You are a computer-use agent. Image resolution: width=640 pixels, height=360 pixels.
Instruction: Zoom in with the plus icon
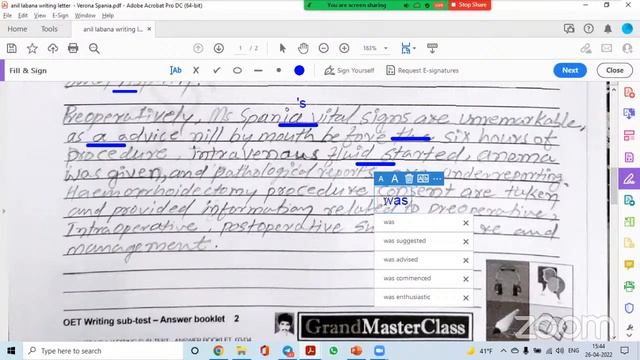[344, 49]
